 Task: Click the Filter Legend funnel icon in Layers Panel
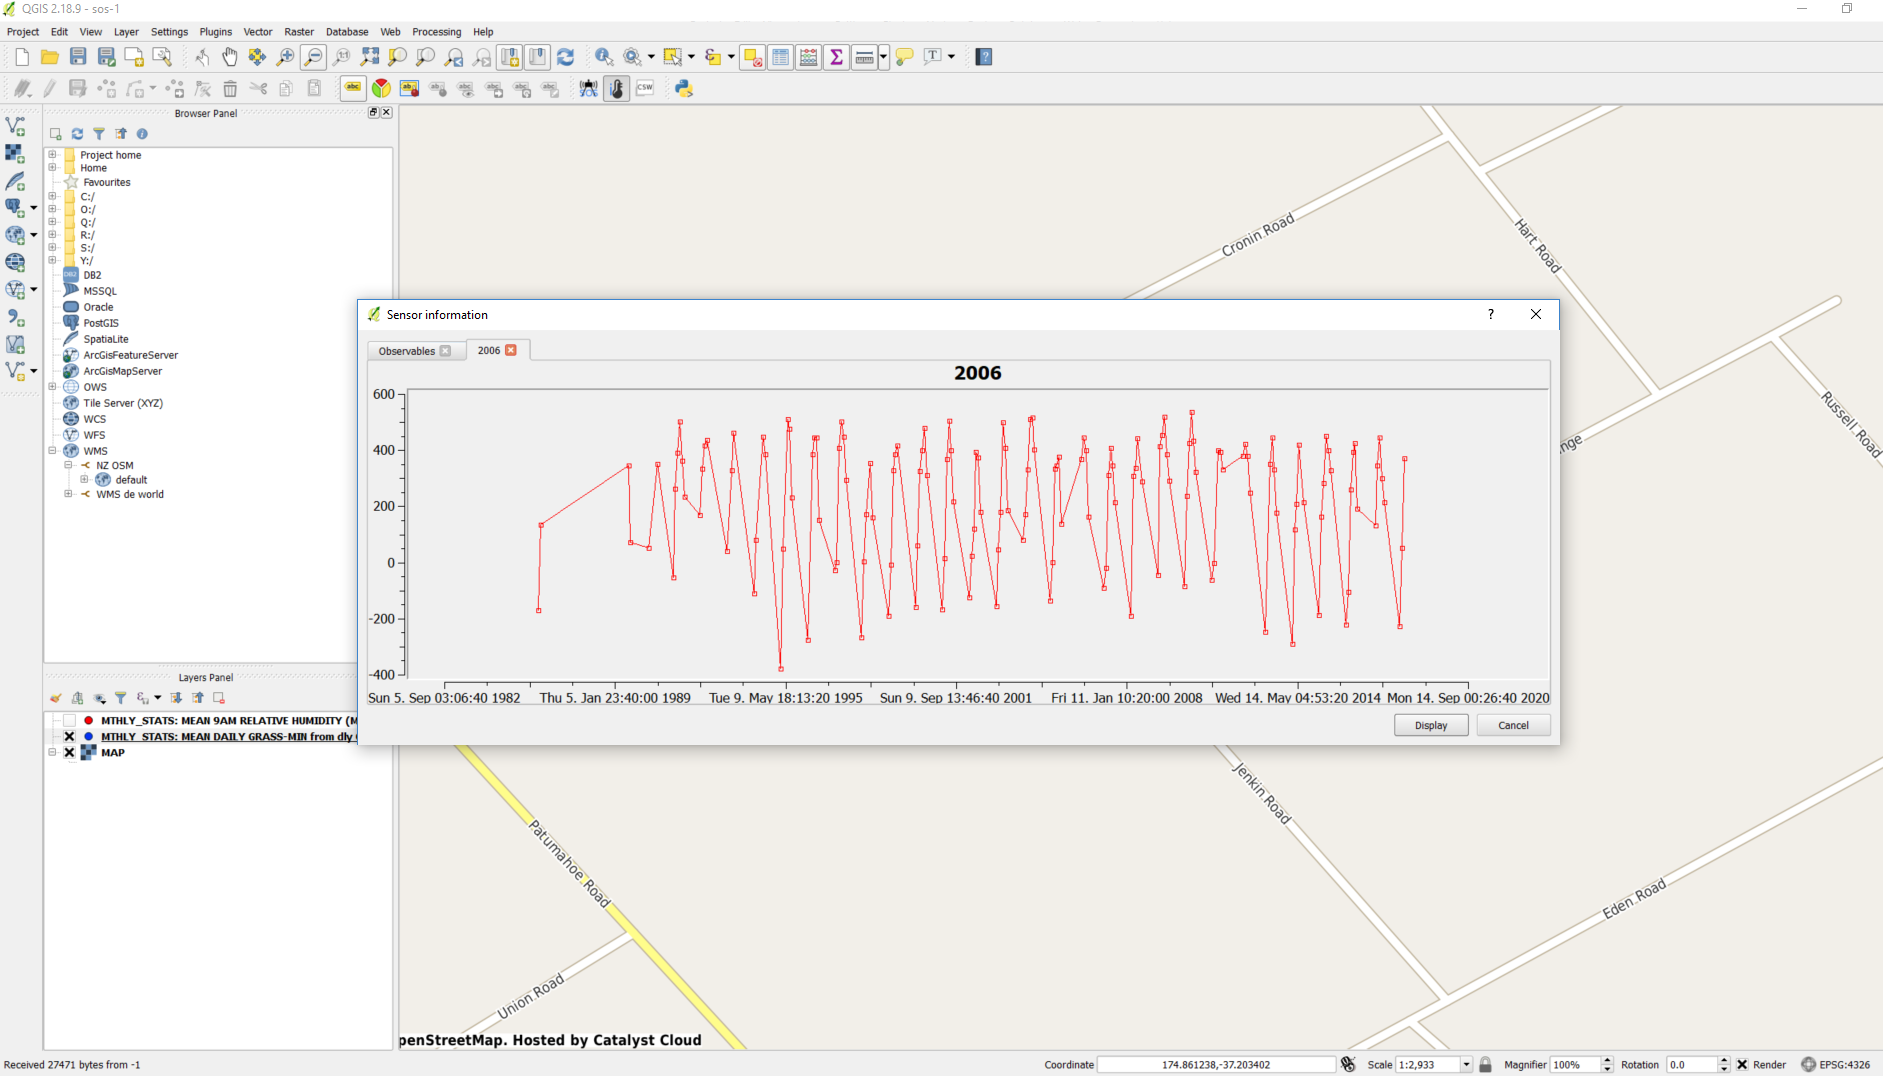point(121,698)
